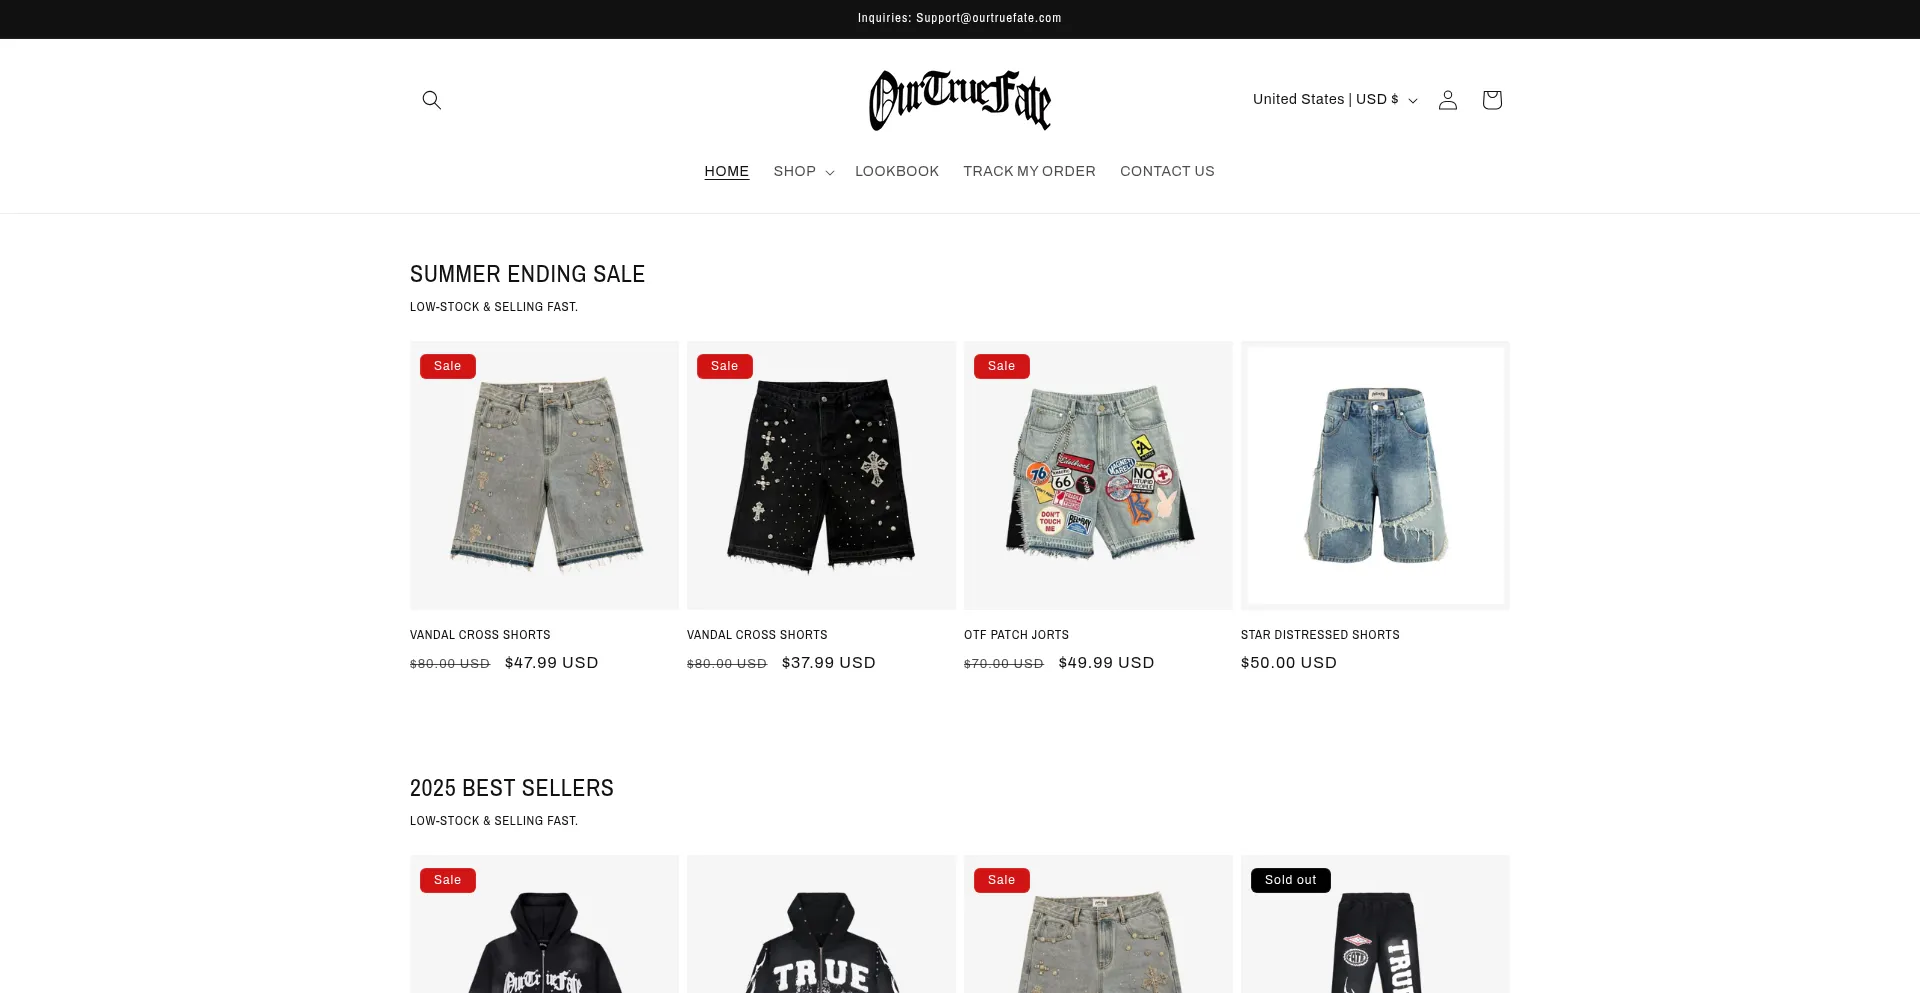Open the Star Distressed Shorts product image
Image resolution: width=1920 pixels, height=993 pixels.
pyautogui.click(x=1375, y=475)
